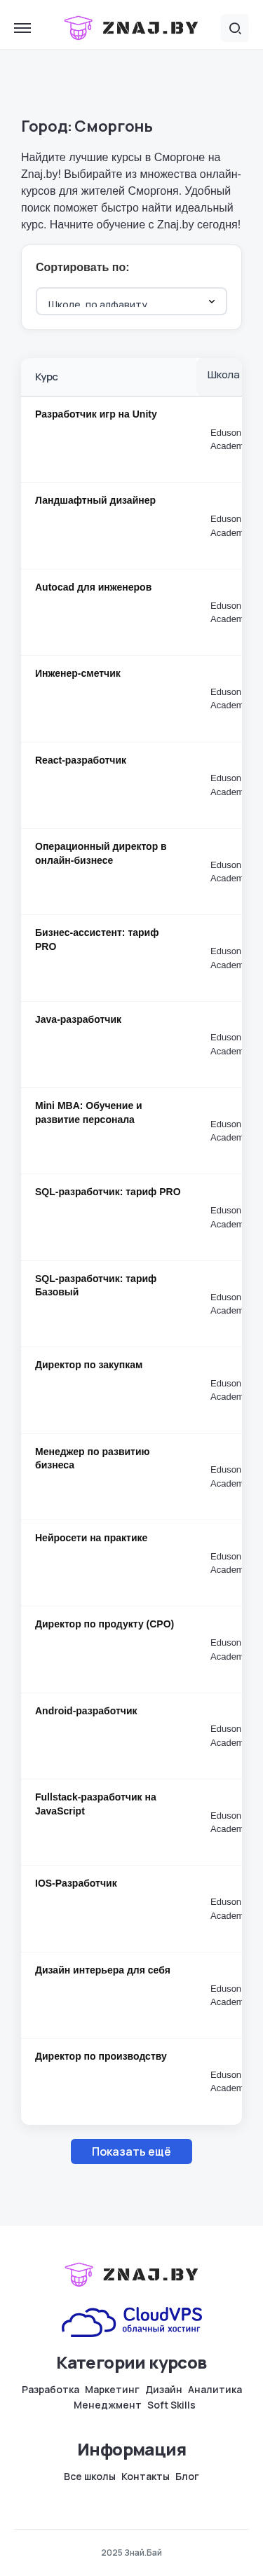Click Показать ещё button
The height and width of the screenshot is (2576, 263).
131,2151
